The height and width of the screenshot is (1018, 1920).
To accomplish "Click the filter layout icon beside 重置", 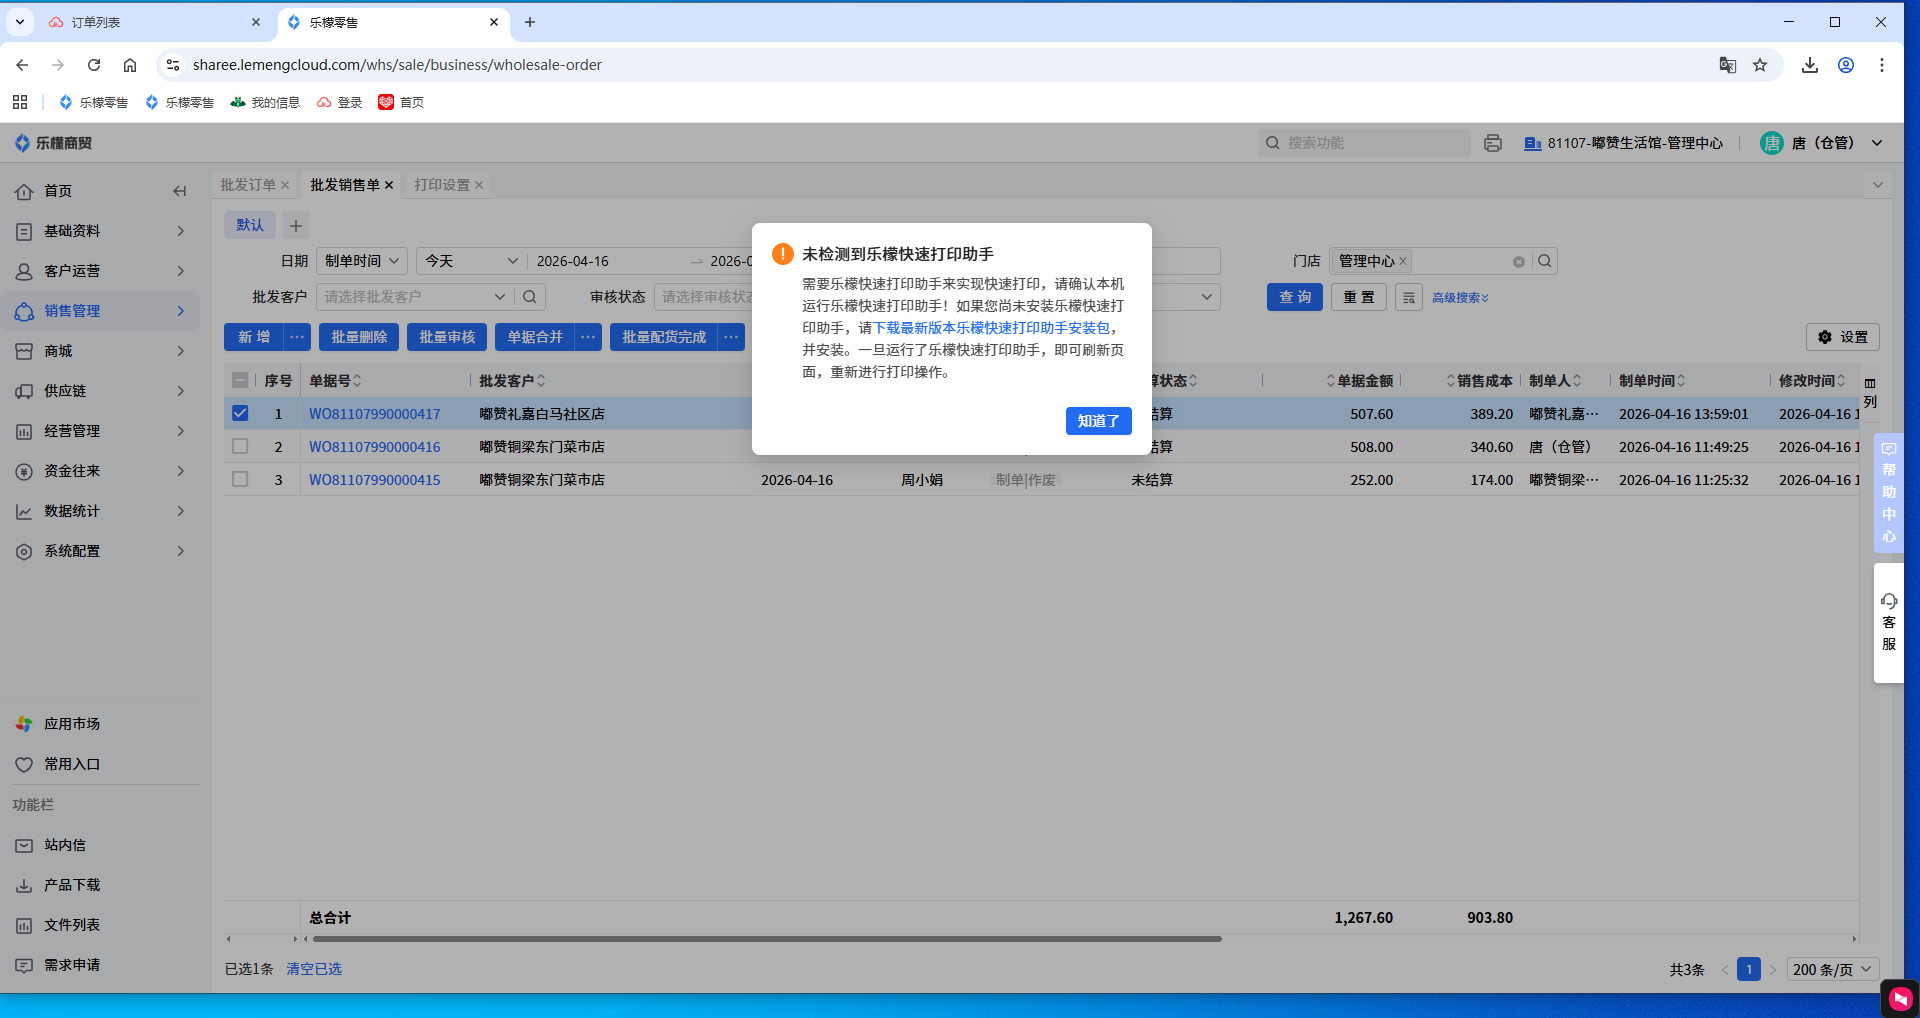I will pyautogui.click(x=1409, y=298).
